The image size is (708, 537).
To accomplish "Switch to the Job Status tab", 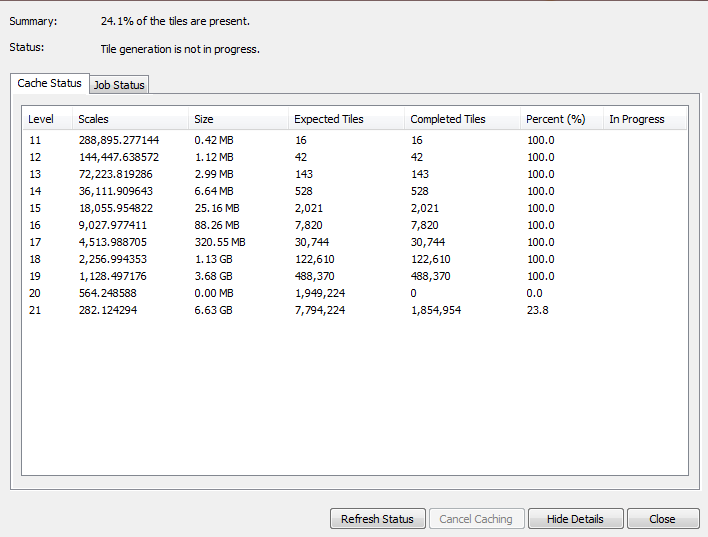I will pyautogui.click(x=119, y=85).
